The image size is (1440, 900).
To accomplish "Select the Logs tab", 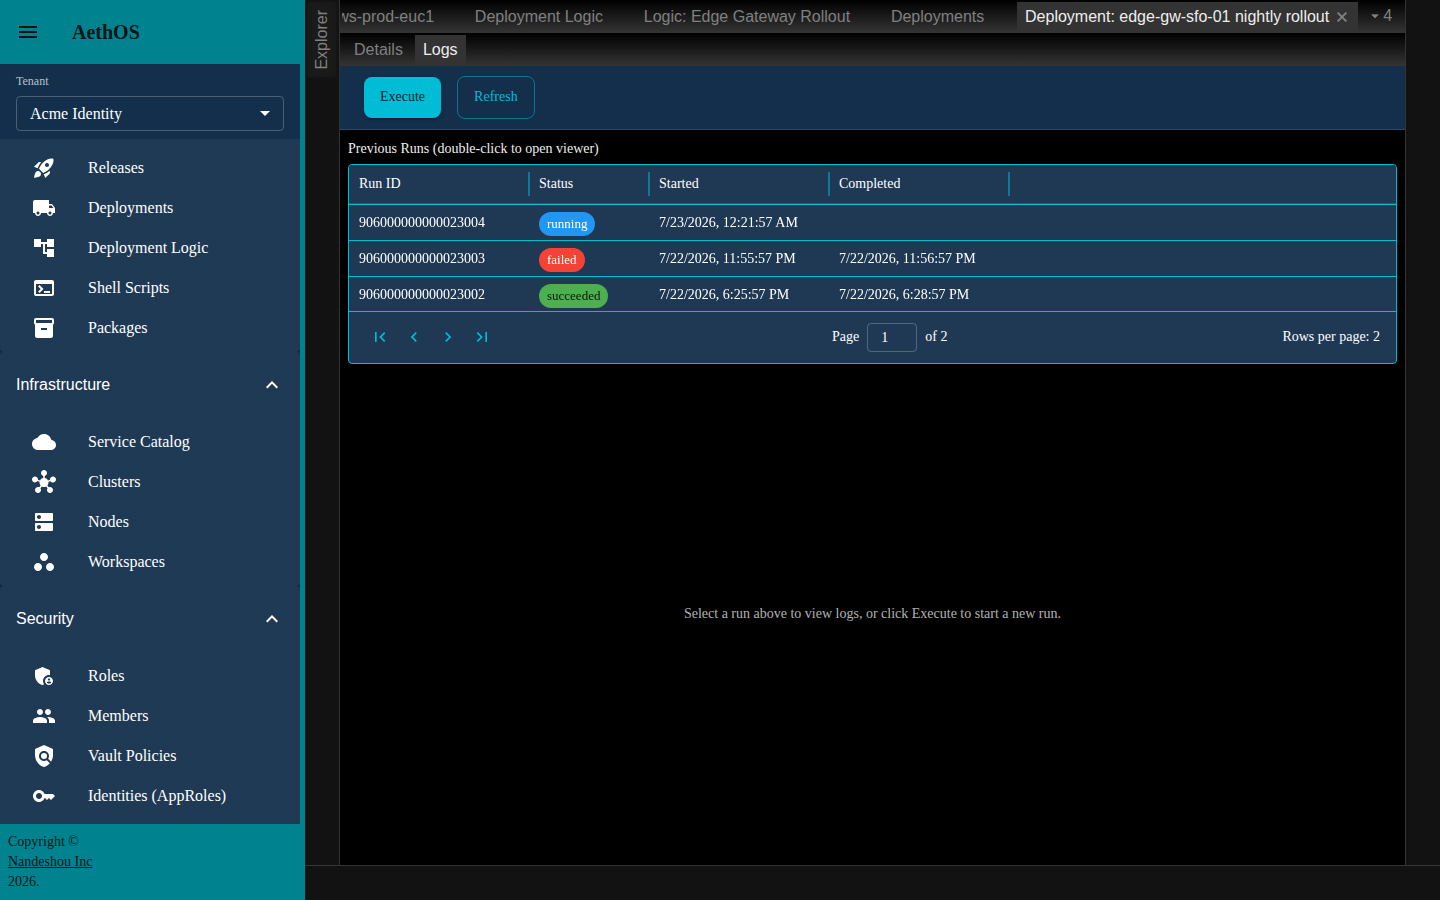I will 440,49.
